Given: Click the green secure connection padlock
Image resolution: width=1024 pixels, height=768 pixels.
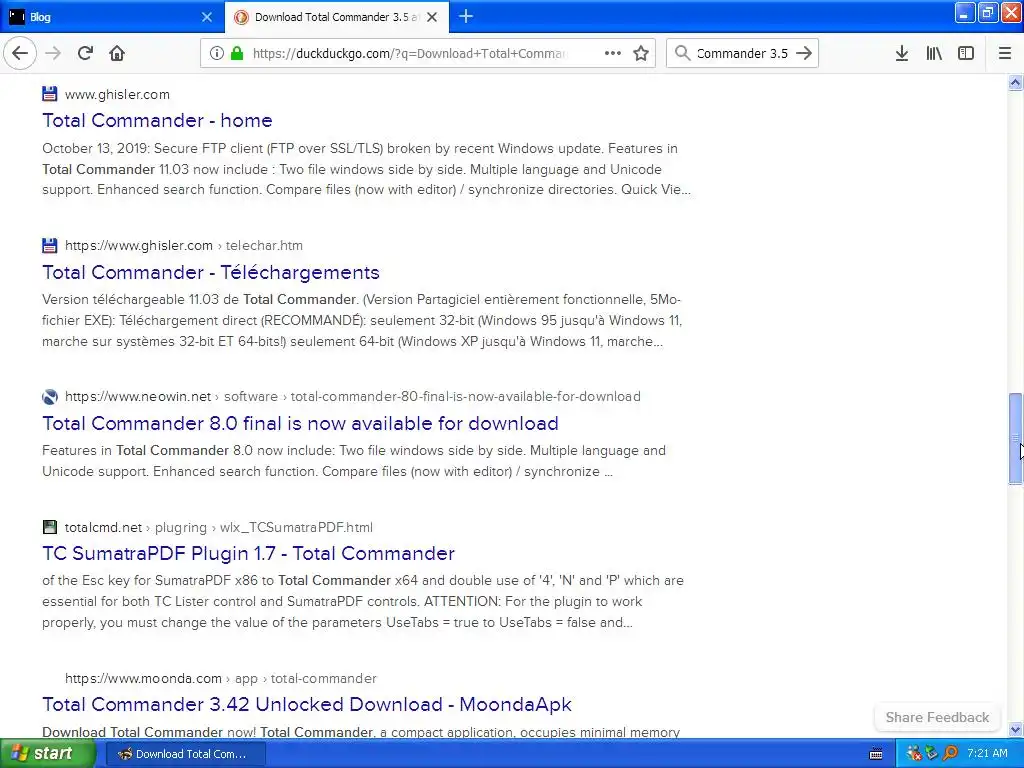Looking at the screenshot, I should (237, 53).
